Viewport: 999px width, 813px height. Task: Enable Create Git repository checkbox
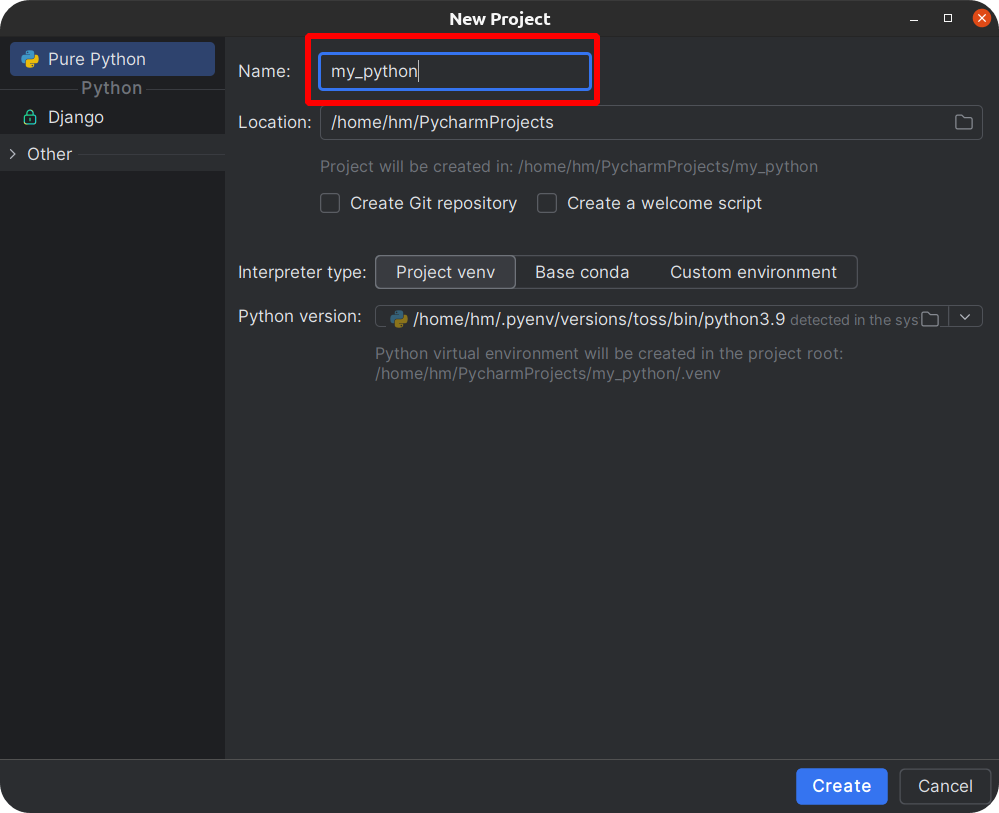coord(330,203)
